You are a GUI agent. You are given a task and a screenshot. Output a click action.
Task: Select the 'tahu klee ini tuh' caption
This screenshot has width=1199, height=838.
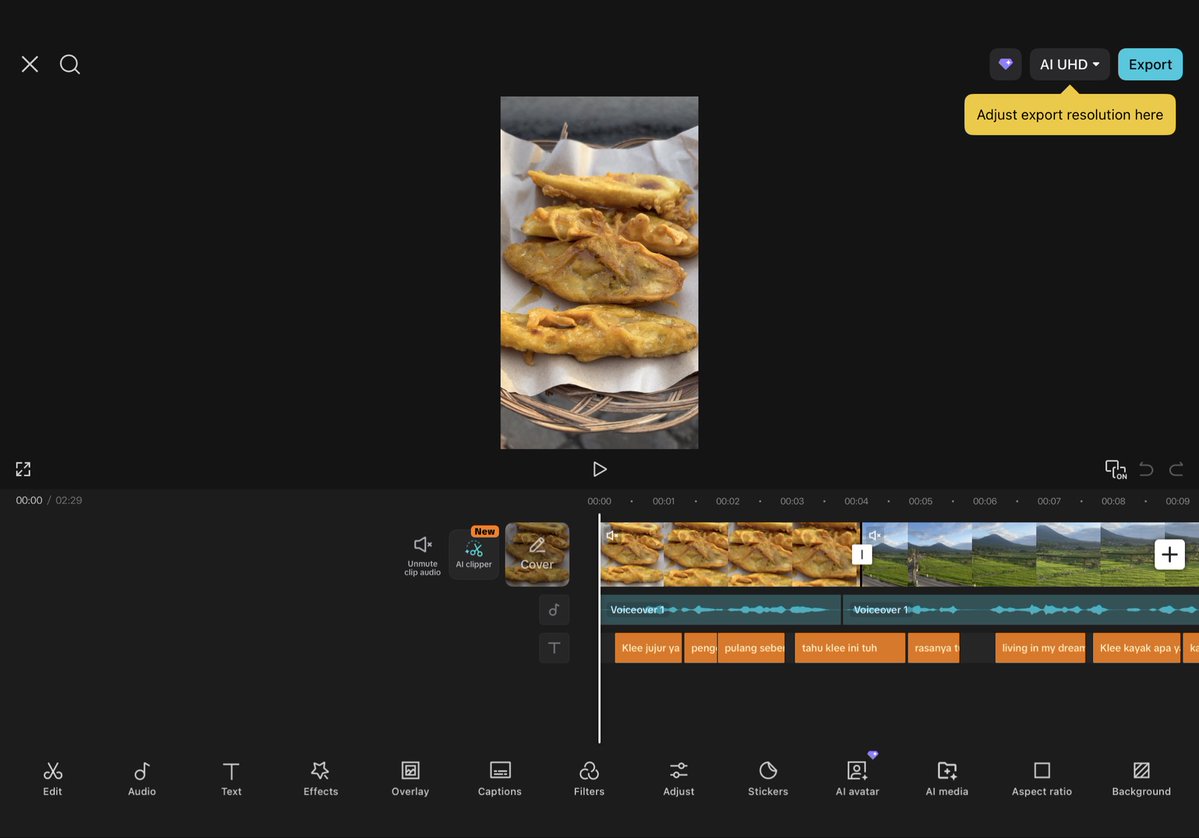pyautogui.click(x=850, y=648)
